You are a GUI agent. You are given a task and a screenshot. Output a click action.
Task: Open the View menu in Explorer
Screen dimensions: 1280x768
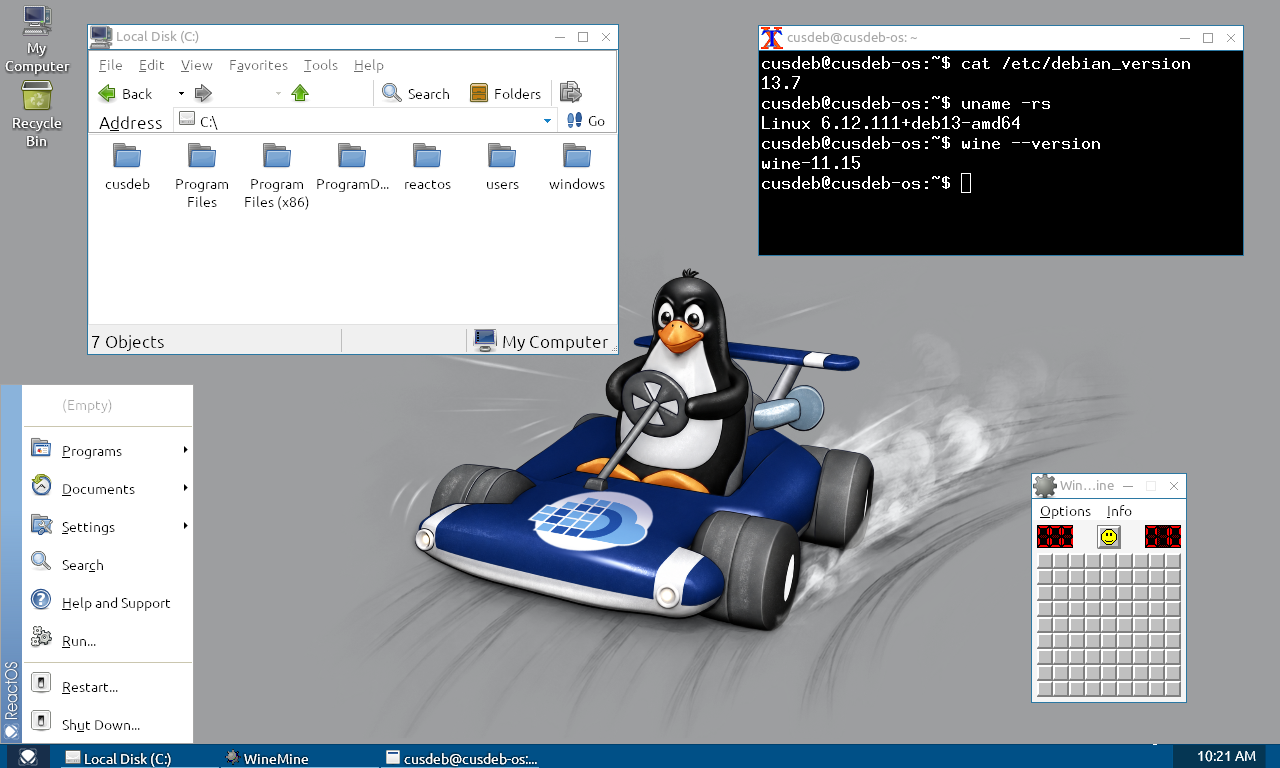[197, 65]
